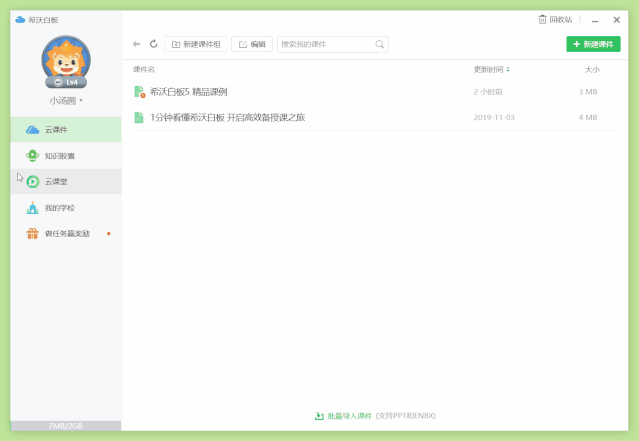The width and height of the screenshot is (639, 441).
Task: Select 云课件 in the sidebar
Action: click(x=66, y=130)
